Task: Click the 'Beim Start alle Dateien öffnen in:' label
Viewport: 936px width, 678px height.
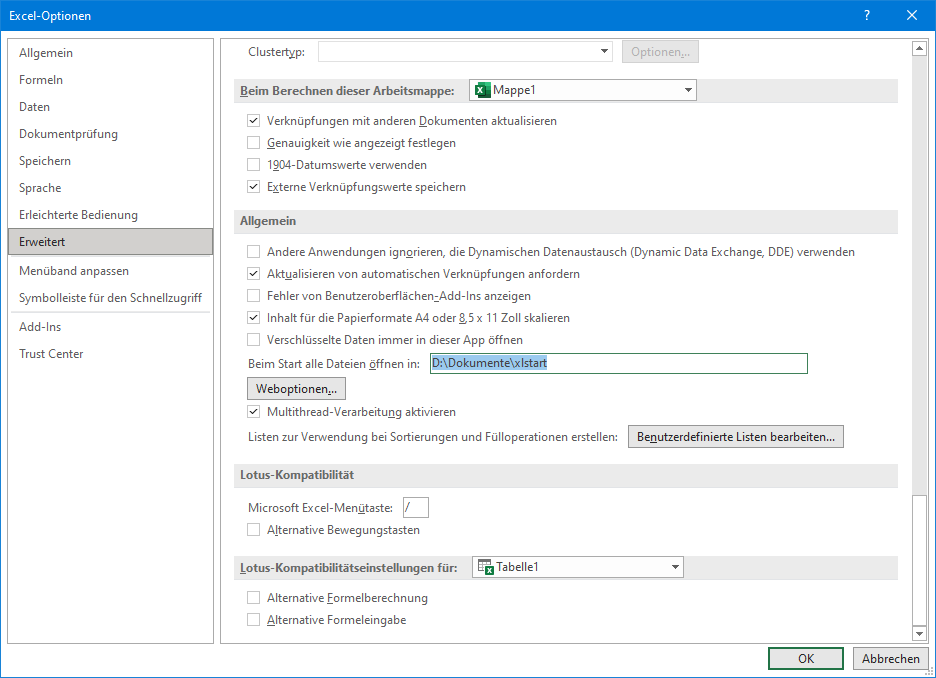Action: click(334, 364)
